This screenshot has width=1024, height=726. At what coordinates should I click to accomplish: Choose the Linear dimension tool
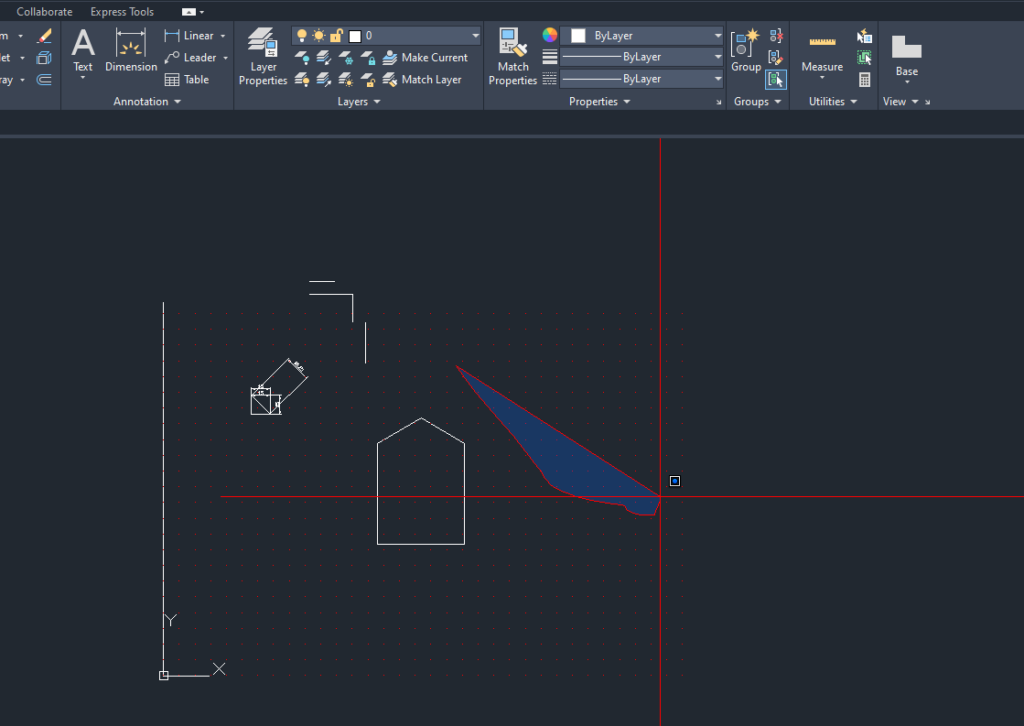click(190, 36)
